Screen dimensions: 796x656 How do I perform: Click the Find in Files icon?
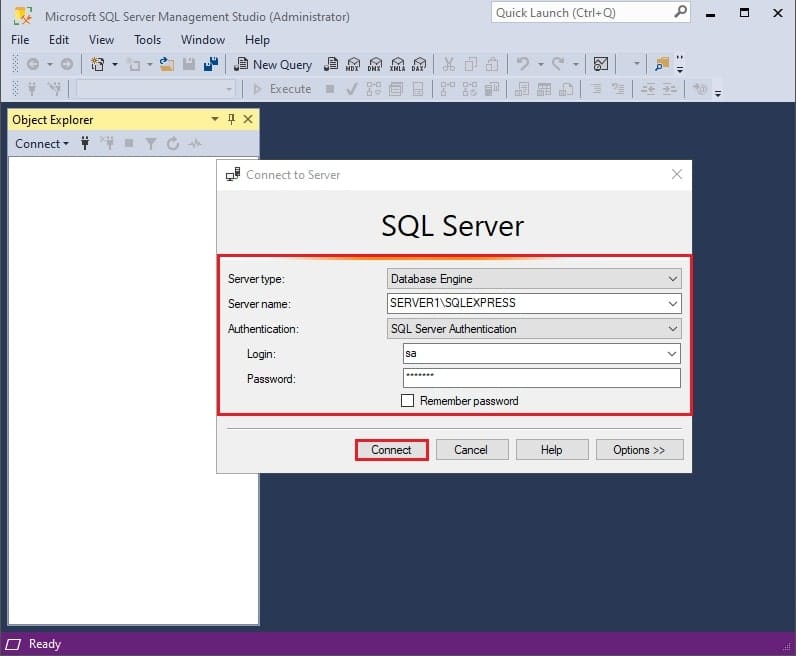point(661,64)
